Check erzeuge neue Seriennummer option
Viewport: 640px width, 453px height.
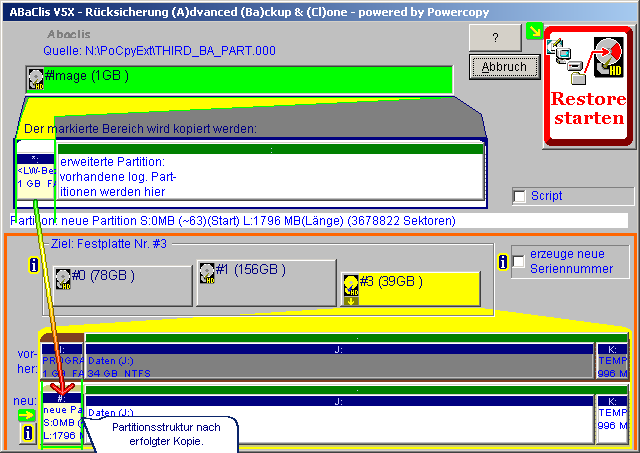[x=519, y=261]
